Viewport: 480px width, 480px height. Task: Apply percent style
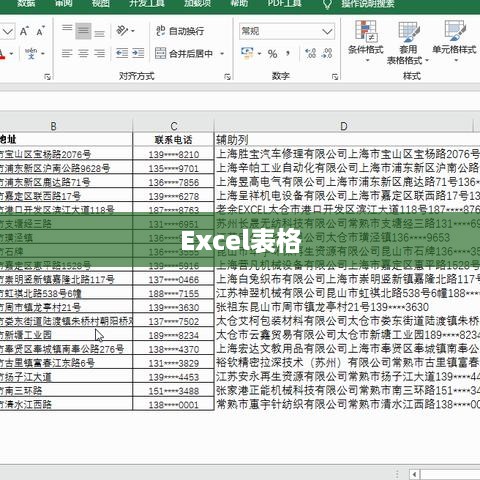pos(272,53)
